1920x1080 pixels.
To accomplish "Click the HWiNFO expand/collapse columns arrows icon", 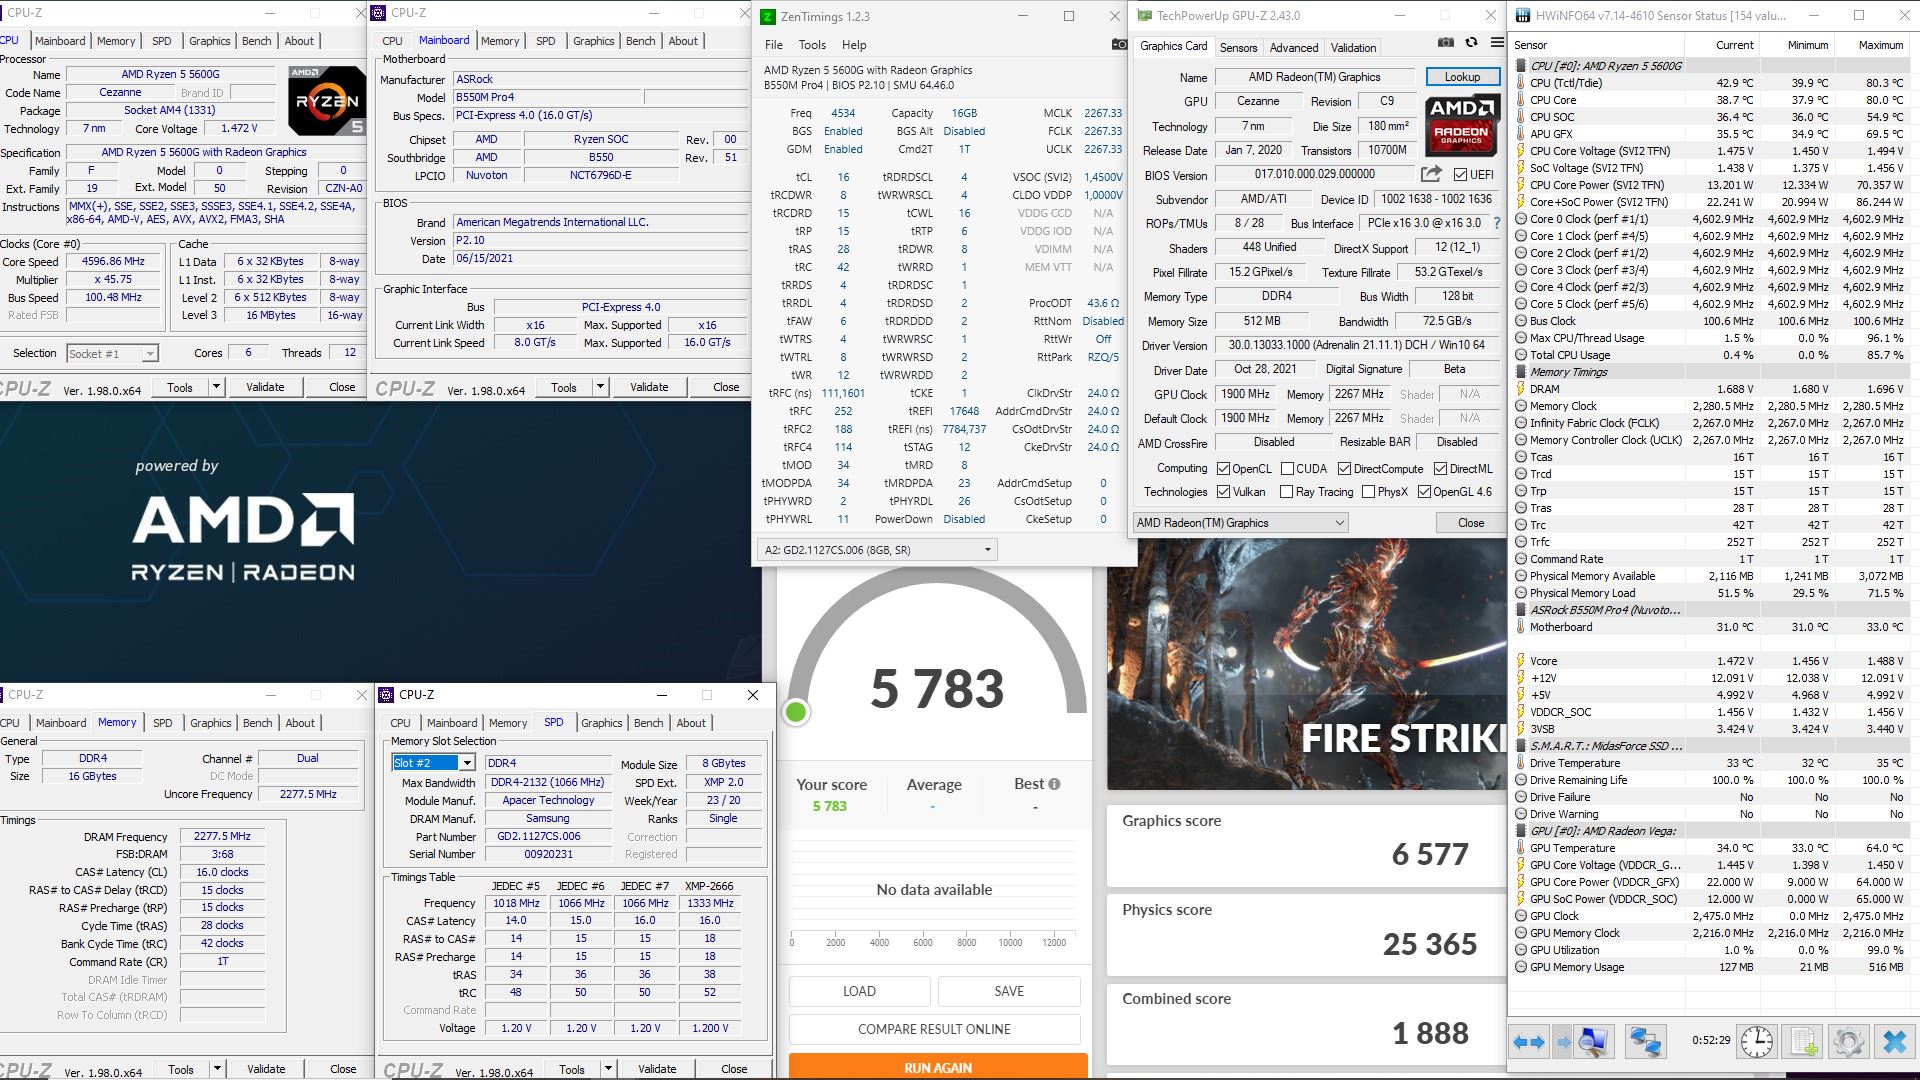I will pyautogui.click(x=1528, y=1042).
